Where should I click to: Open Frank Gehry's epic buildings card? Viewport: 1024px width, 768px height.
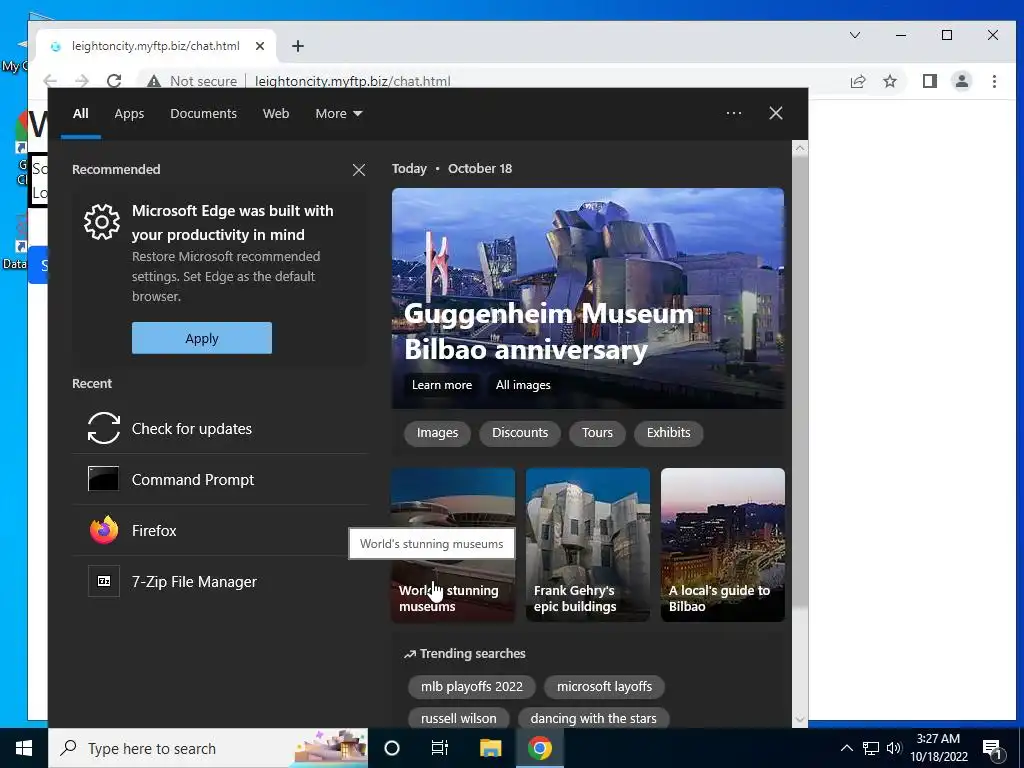[588, 545]
